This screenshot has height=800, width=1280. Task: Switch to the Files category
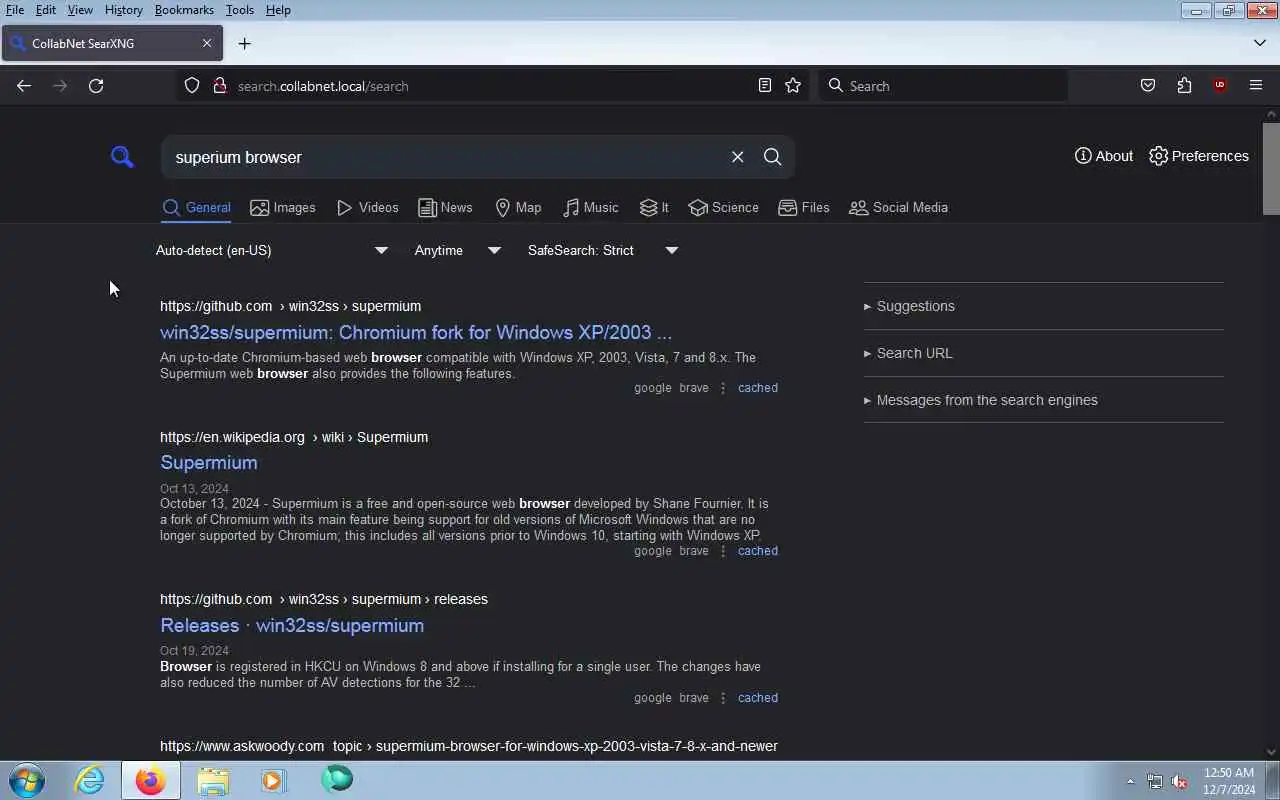(804, 207)
